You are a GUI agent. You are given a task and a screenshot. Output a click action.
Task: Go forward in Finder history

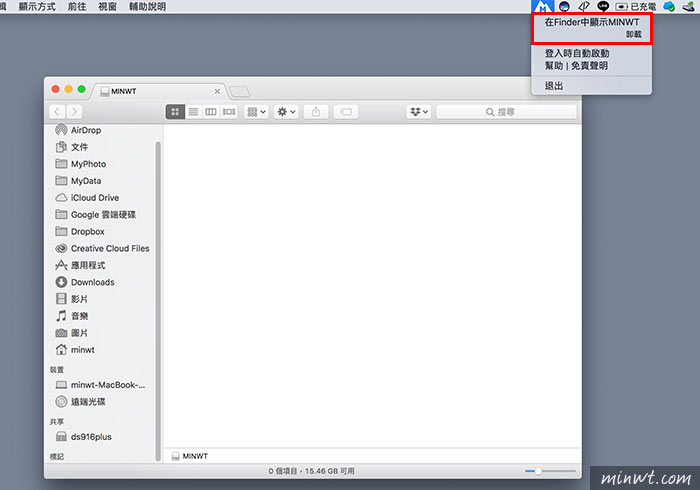click(x=74, y=112)
